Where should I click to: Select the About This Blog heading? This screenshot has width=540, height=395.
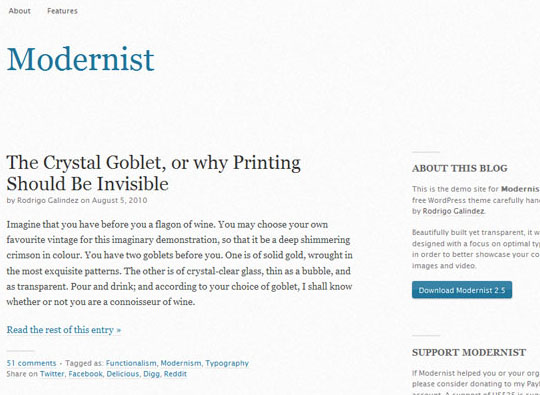(x=460, y=168)
